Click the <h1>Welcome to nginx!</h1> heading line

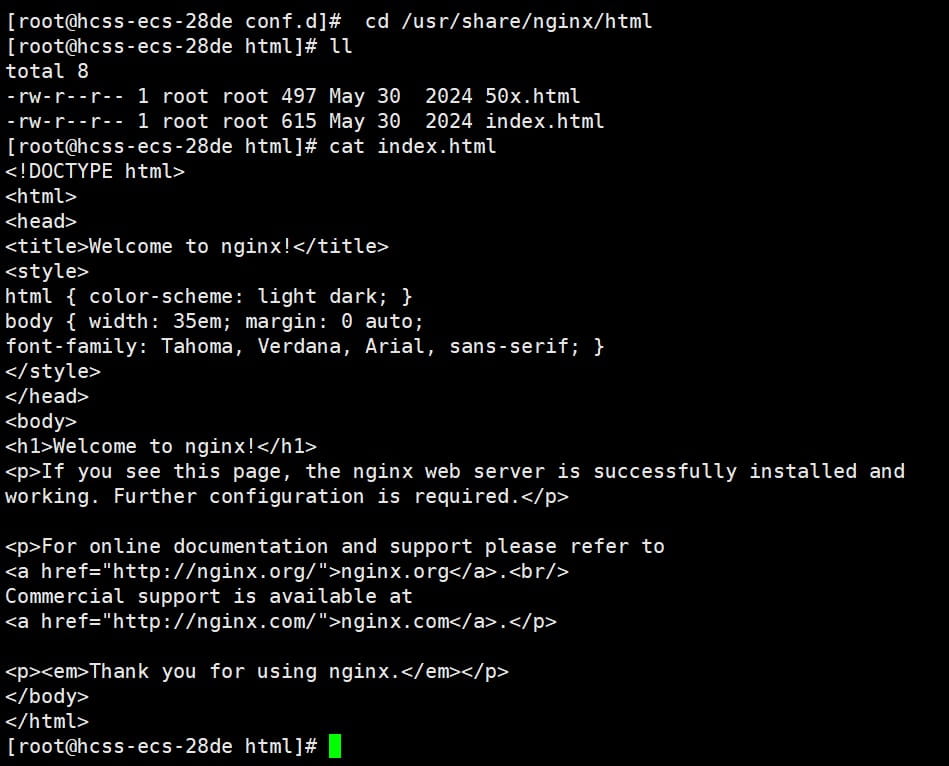click(161, 446)
